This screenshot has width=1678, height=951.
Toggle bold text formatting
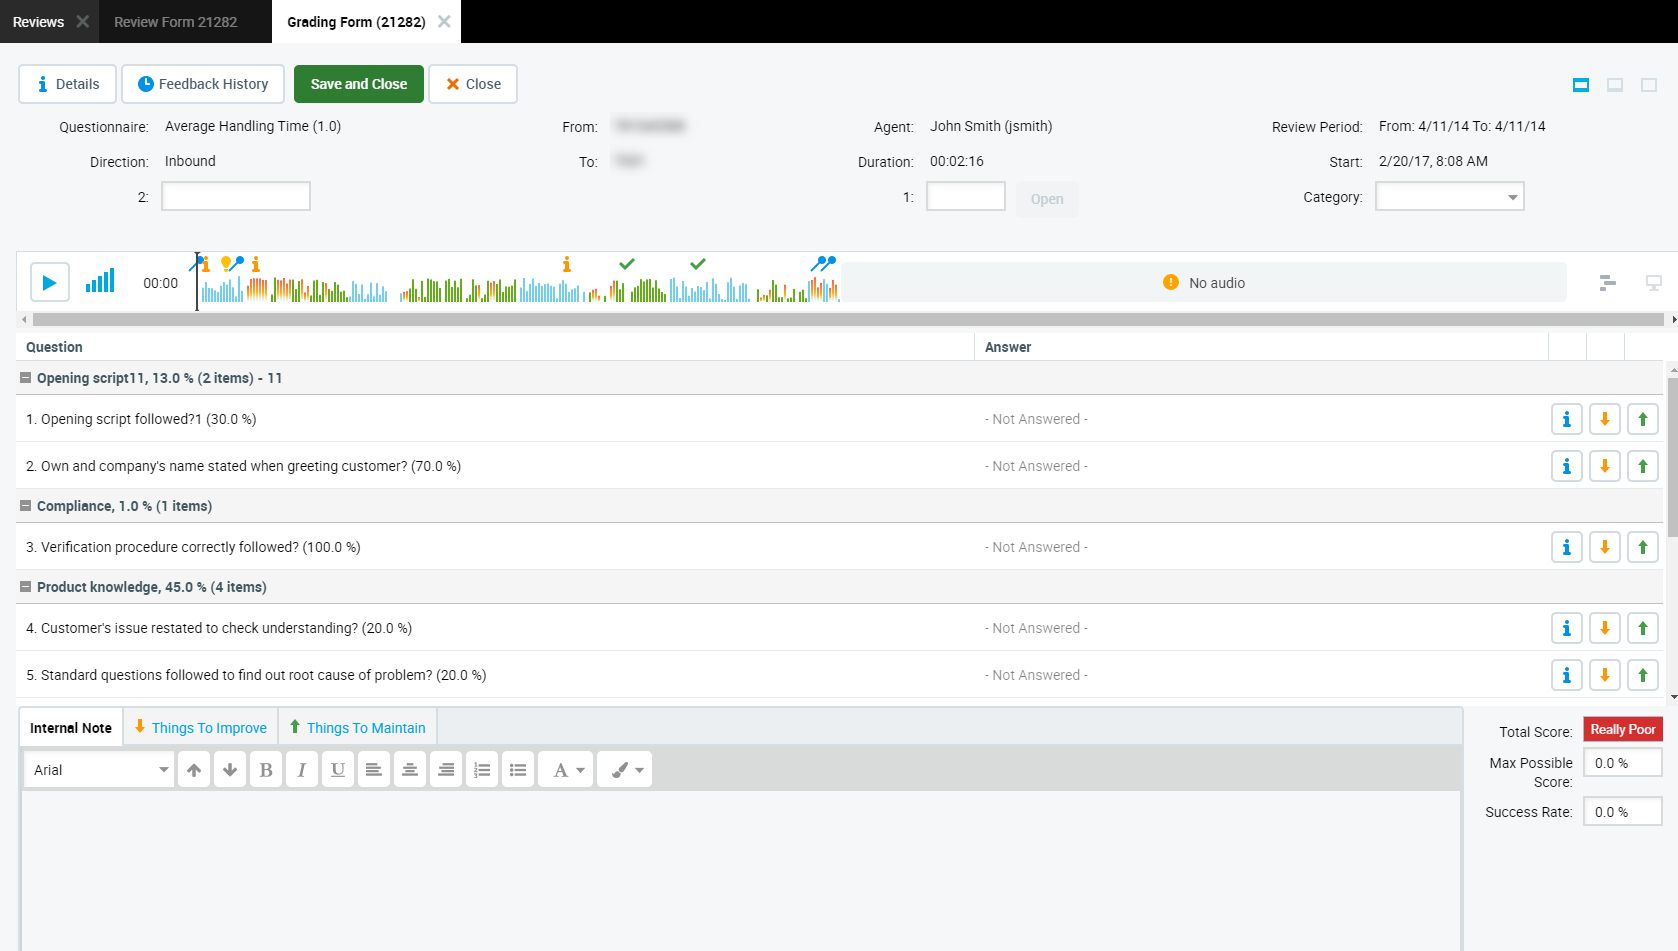point(266,770)
